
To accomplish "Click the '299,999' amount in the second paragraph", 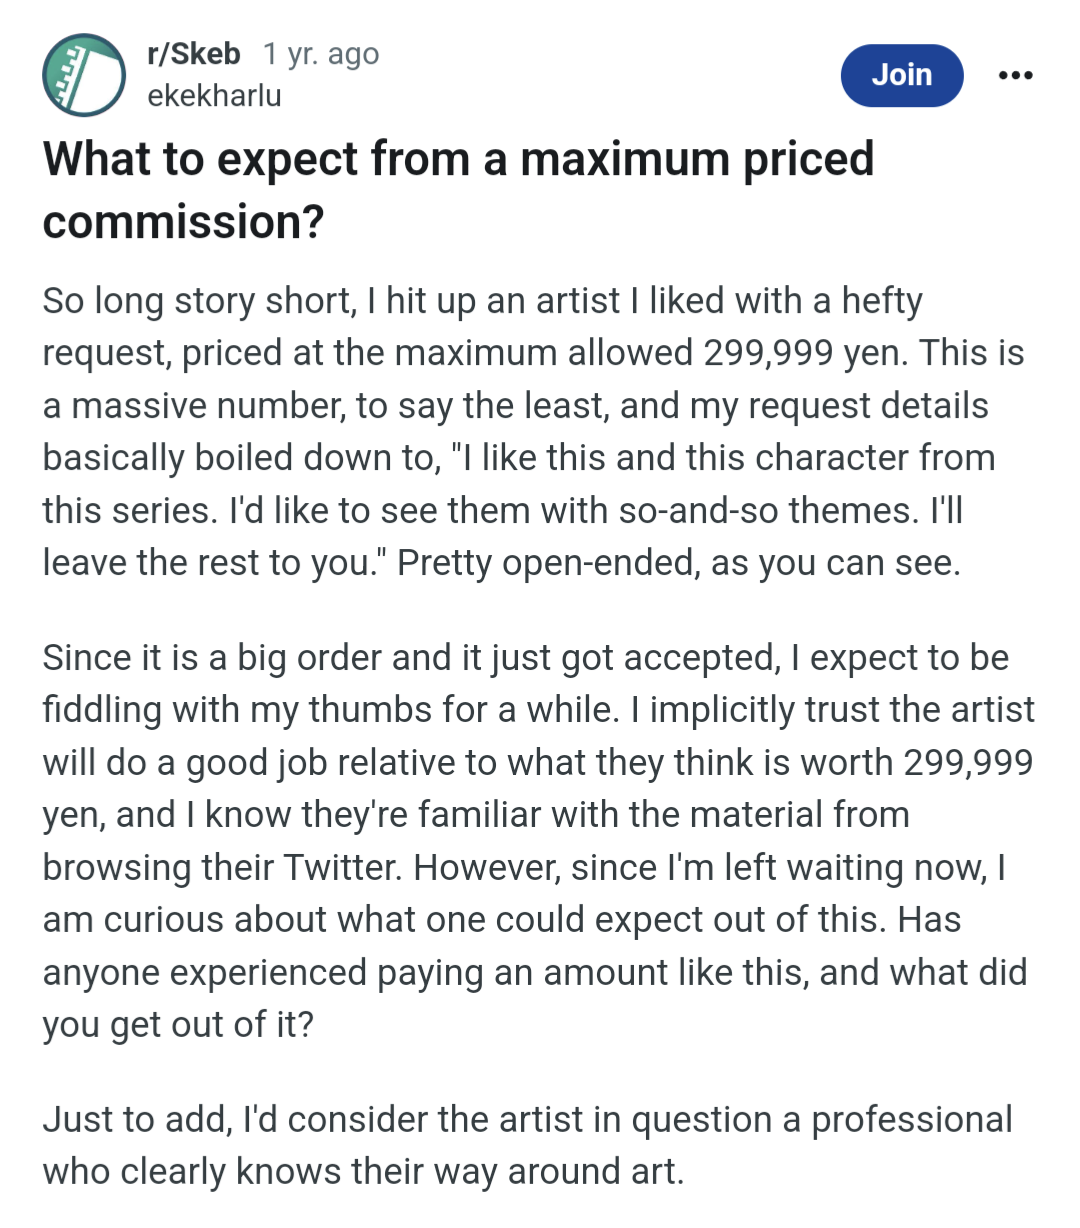I will [x=968, y=763].
